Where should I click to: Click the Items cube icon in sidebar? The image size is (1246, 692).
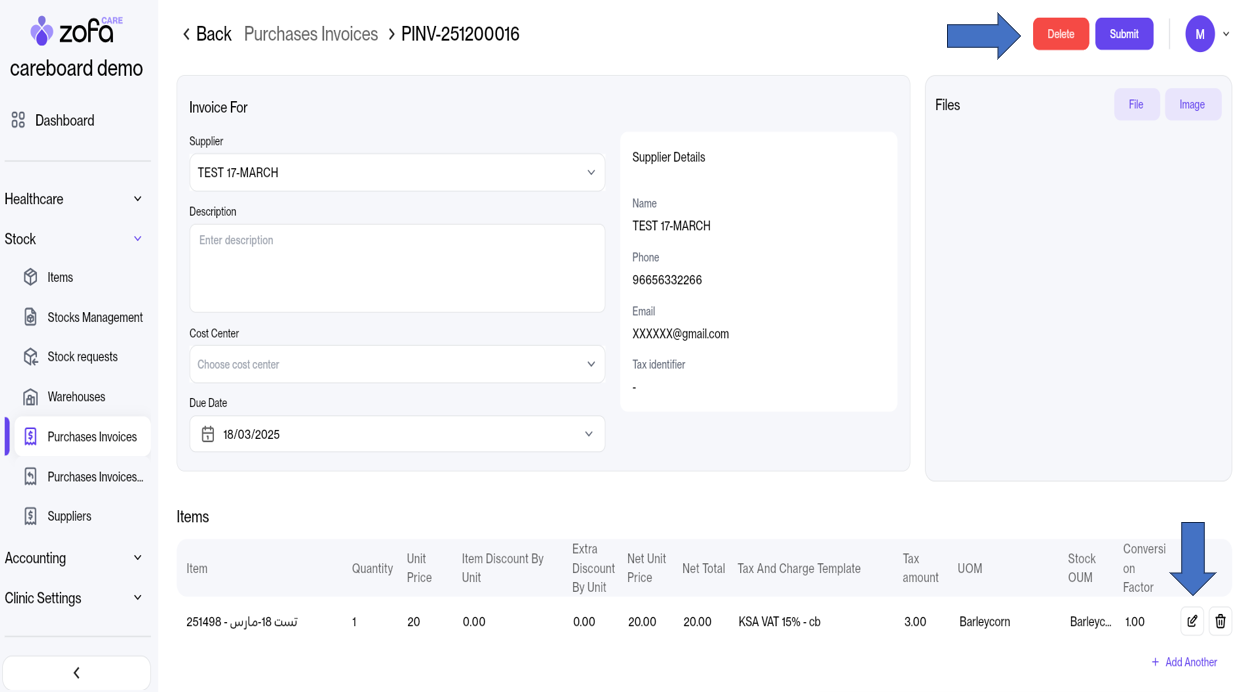click(x=30, y=277)
